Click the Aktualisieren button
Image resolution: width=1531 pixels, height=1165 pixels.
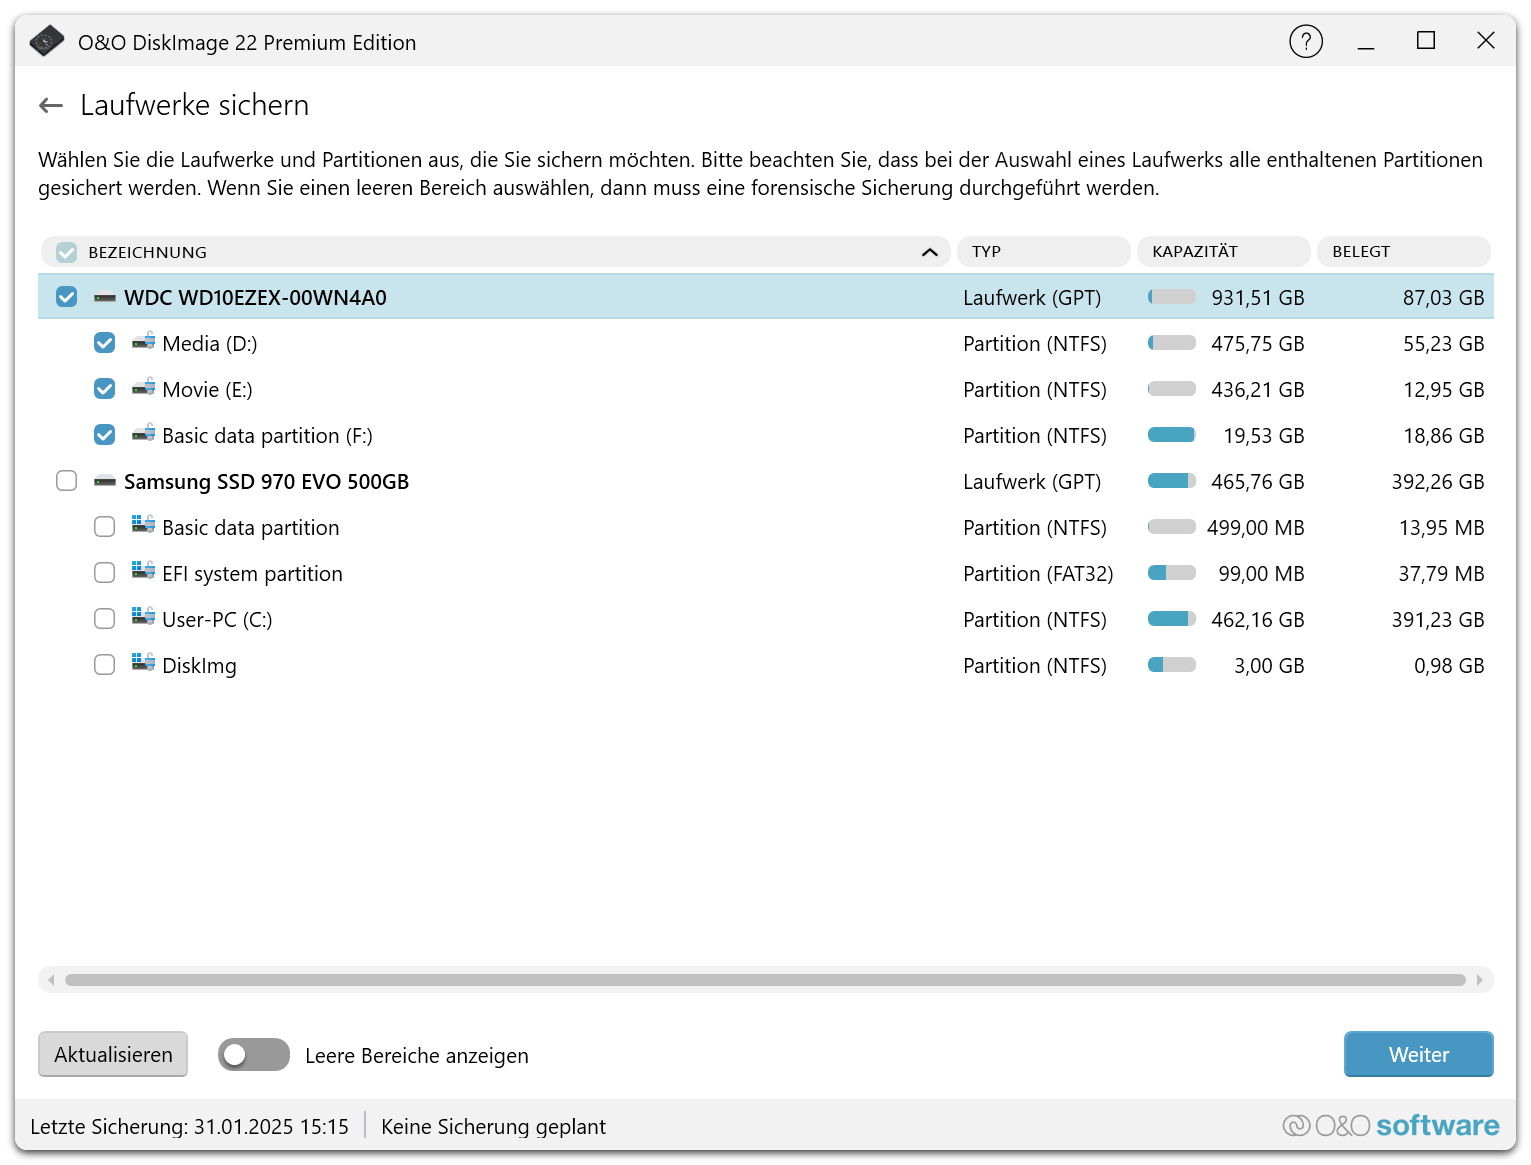point(113,1054)
